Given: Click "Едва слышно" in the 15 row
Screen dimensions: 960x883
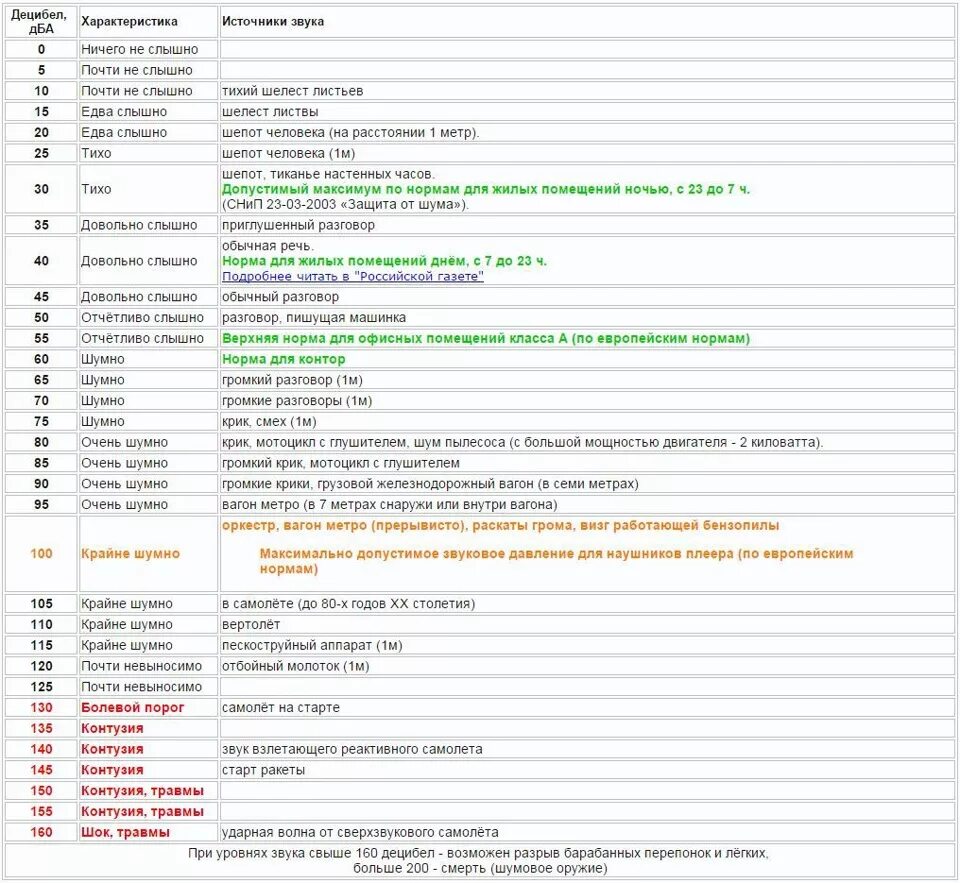Looking at the screenshot, I should pyautogui.click(x=148, y=111).
